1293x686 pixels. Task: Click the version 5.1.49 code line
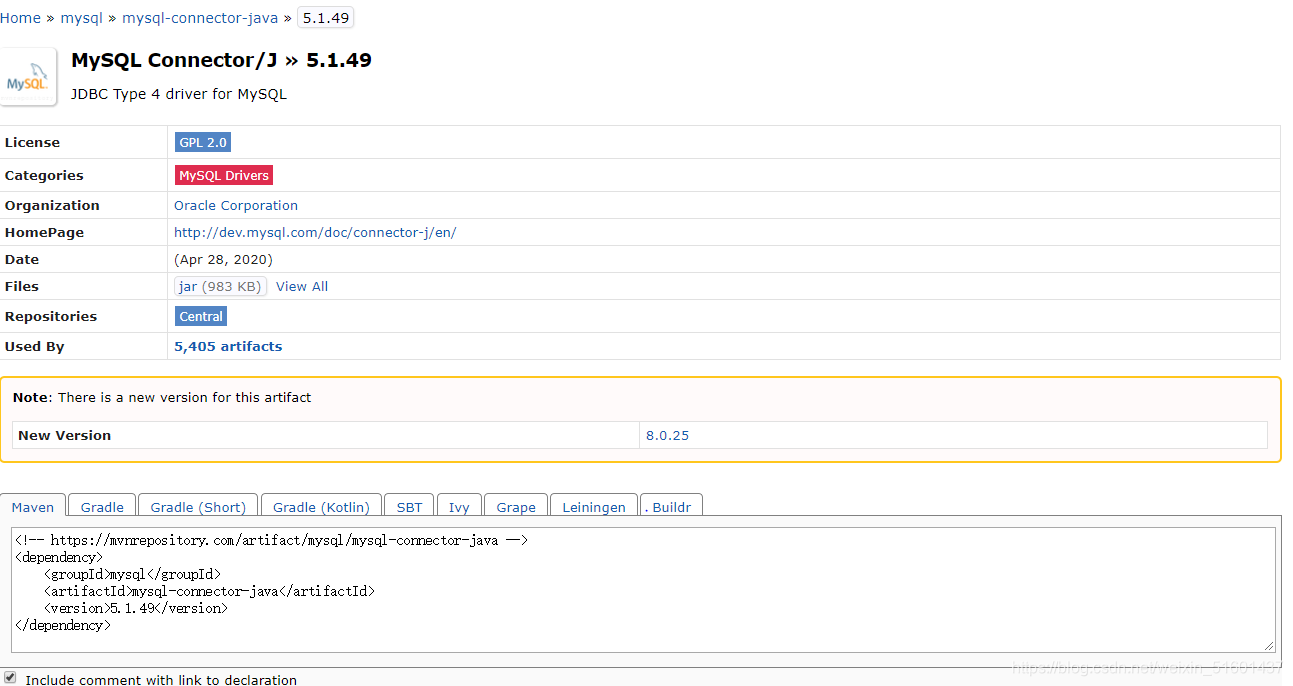[135, 608]
